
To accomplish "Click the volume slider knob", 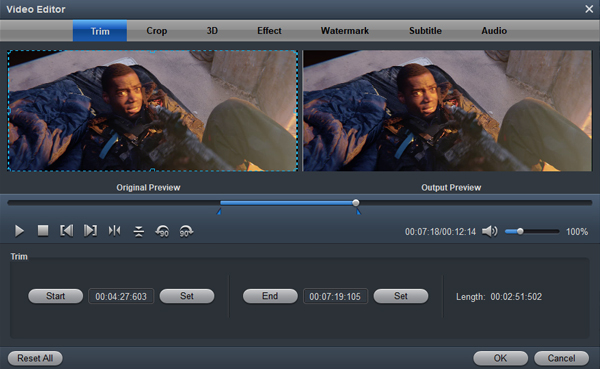I will pyautogui.click(x=520, y=231).
